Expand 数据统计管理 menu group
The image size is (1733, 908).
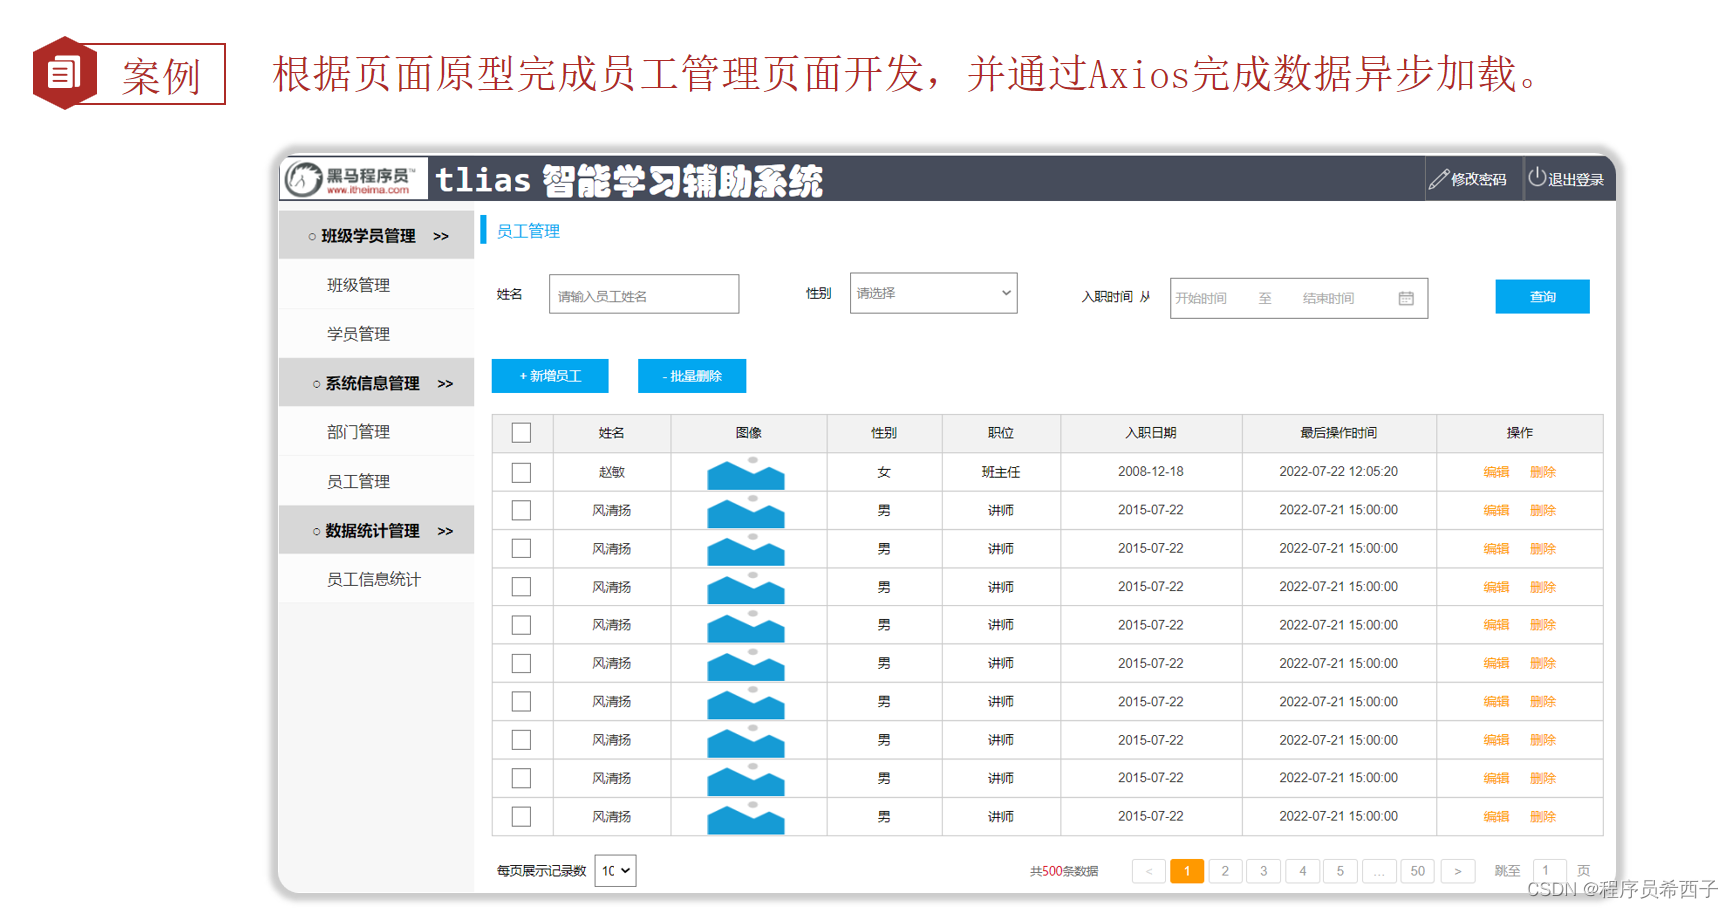coord(377,531)
